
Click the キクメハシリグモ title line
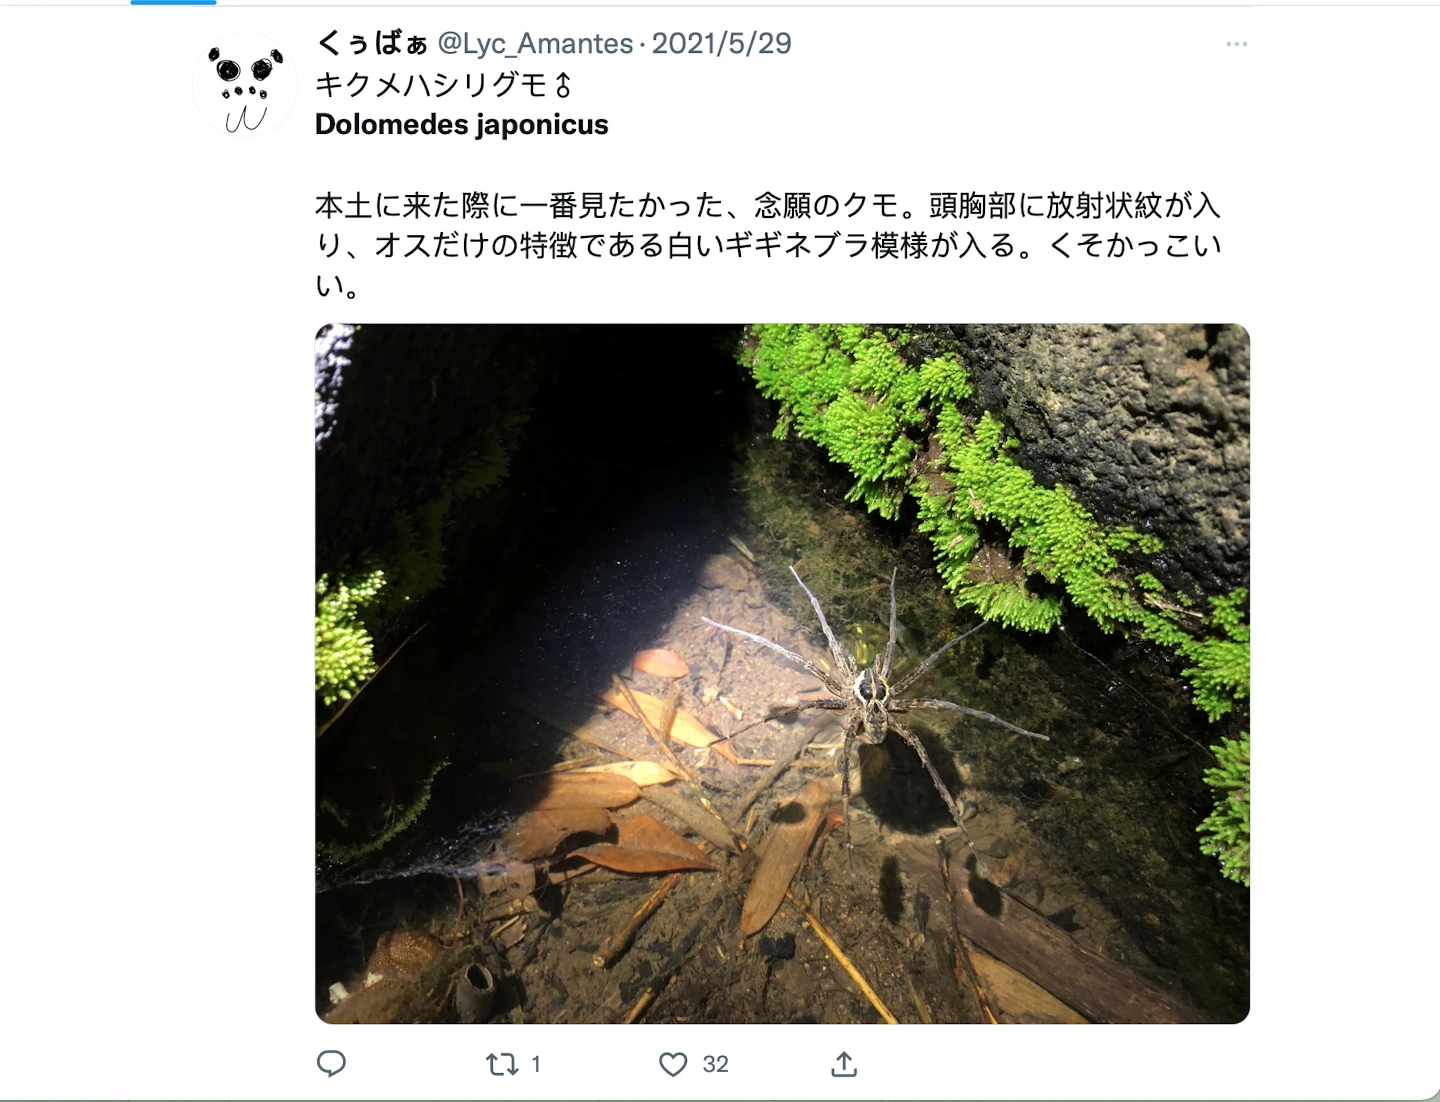pyautogui.click(x=443, y=85)
